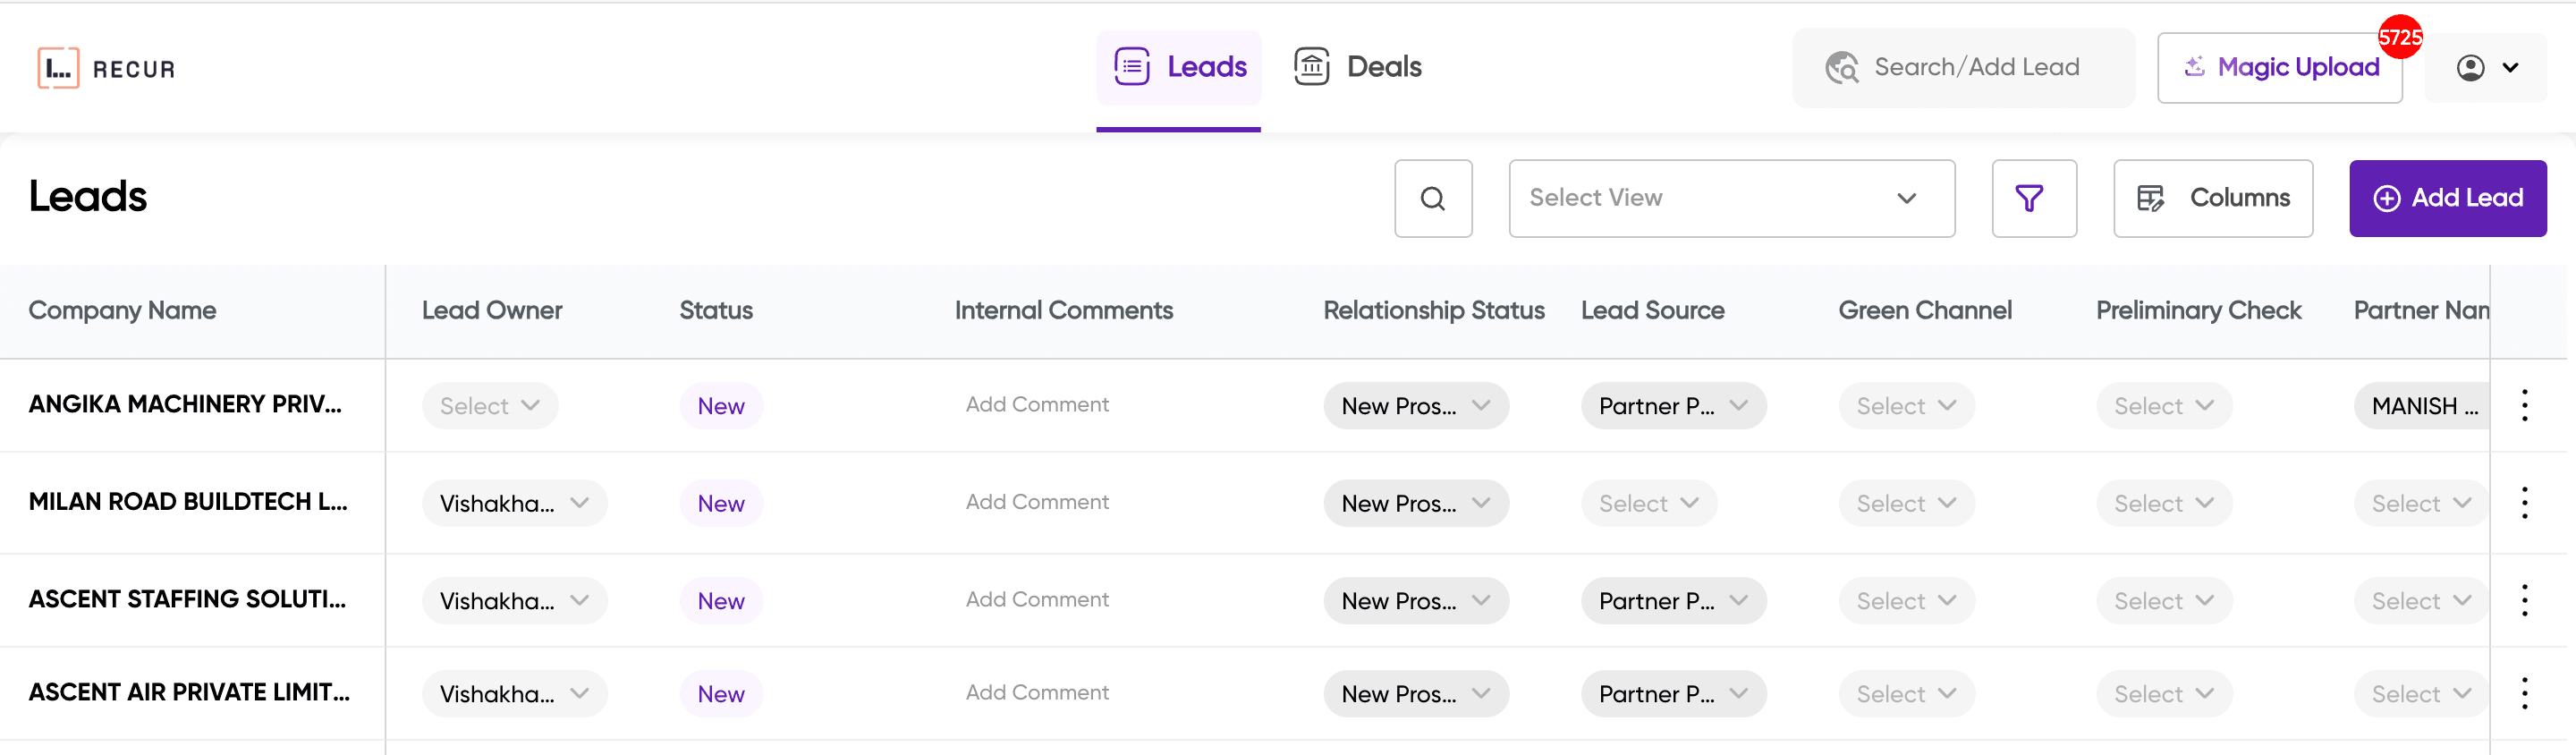Click the Add Lead plus icon

click(x=2389, y=198)
